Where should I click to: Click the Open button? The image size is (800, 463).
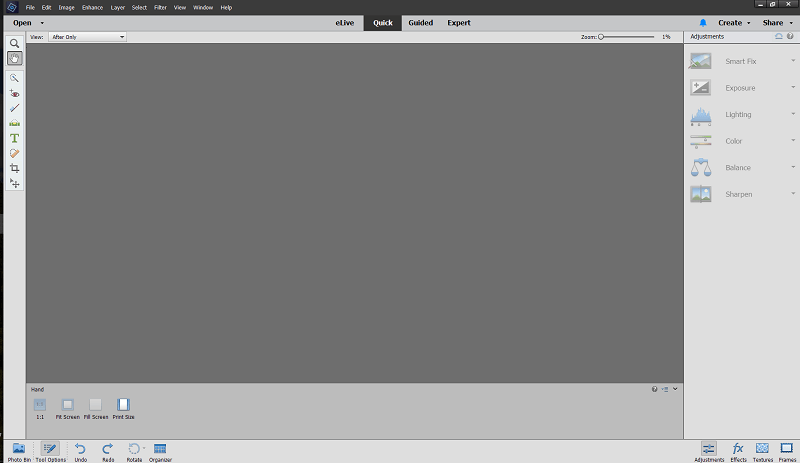click(22, 23)
